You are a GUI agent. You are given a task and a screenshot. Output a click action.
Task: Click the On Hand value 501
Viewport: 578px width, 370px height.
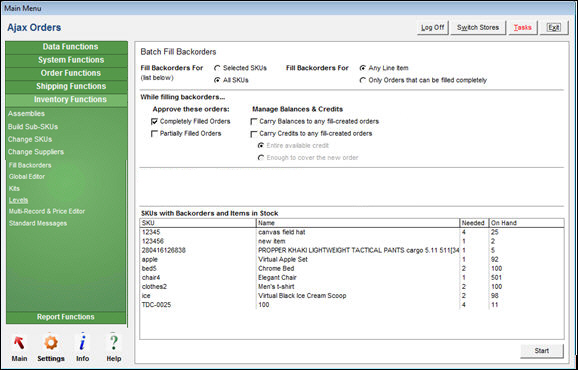497,278
